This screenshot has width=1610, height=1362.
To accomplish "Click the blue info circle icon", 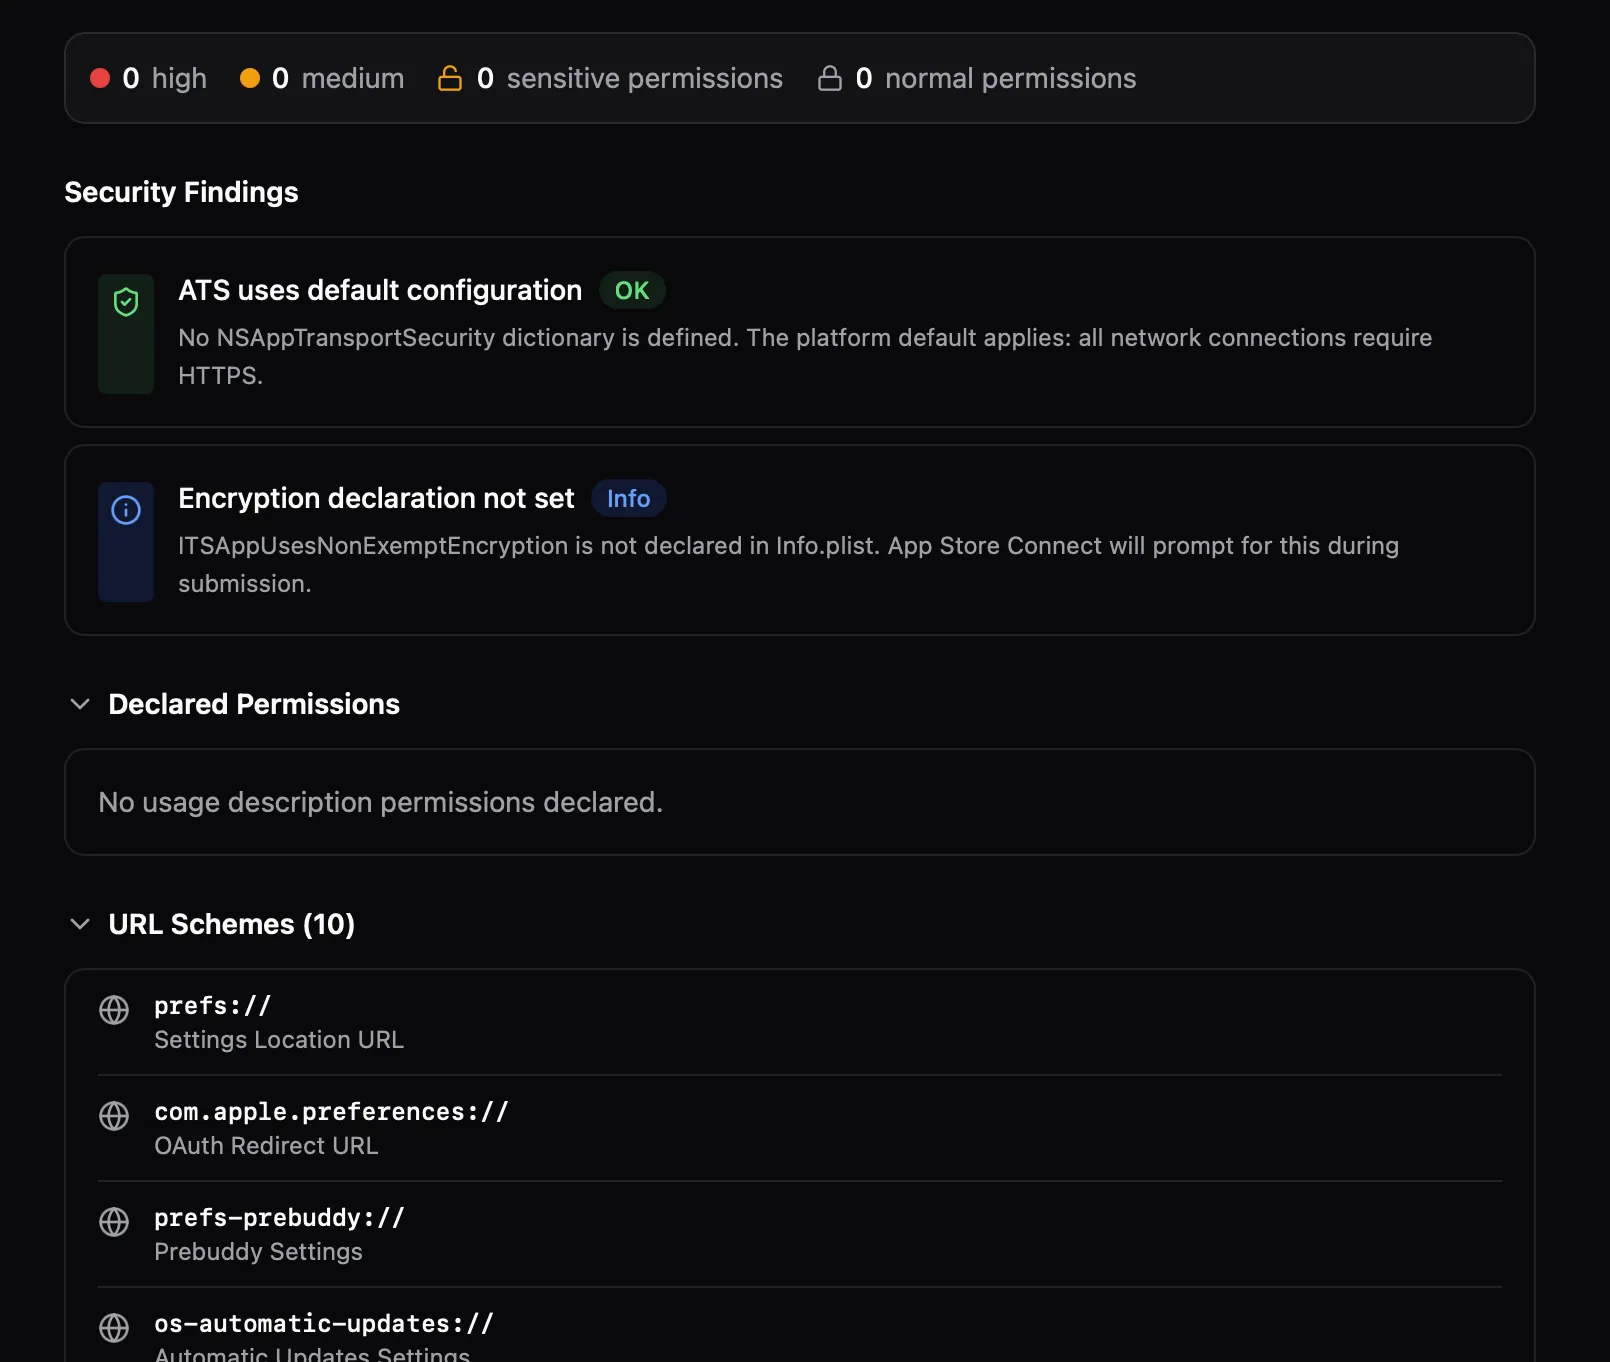I will [126, 510].
